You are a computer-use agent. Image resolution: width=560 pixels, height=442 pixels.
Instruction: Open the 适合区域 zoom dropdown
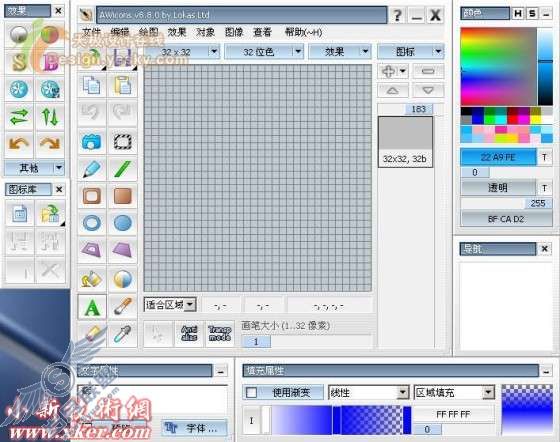point(190,305)
